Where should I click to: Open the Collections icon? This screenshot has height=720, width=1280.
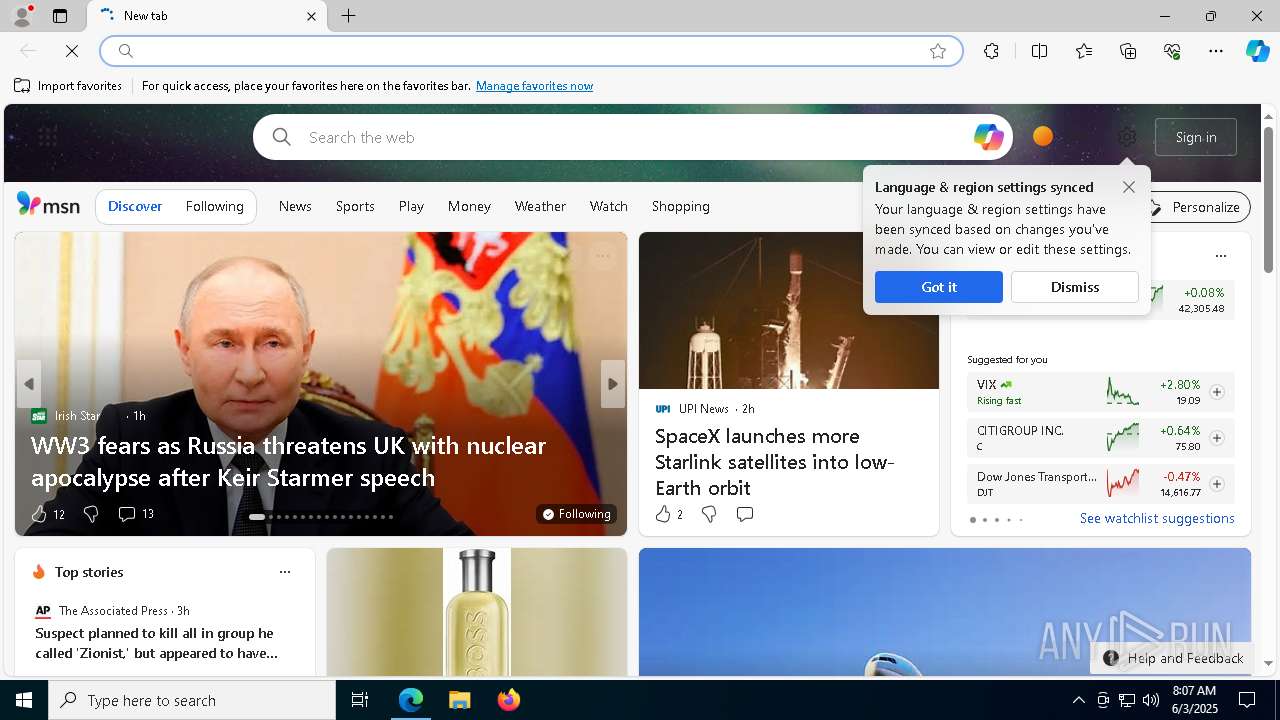pos(1128,51)
